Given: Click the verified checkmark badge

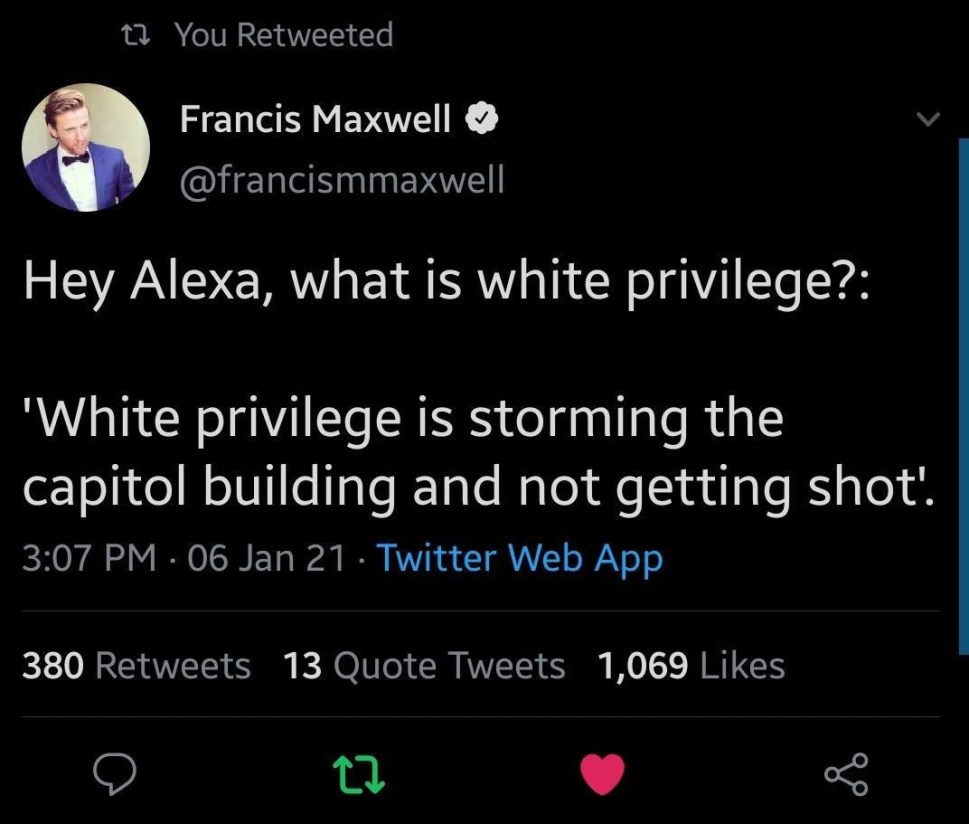Looking at the screenshot, I should pyautogui.click(x=483, y=120).
